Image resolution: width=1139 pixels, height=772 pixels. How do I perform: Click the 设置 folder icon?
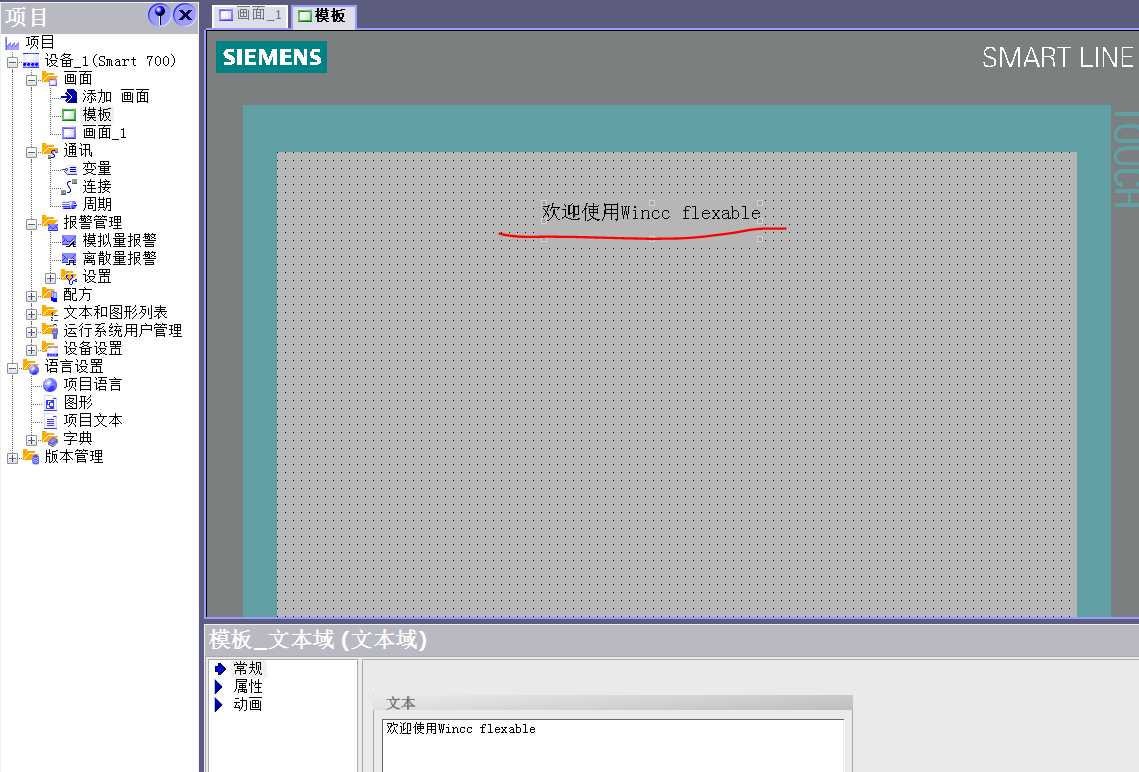pos(69,277)
